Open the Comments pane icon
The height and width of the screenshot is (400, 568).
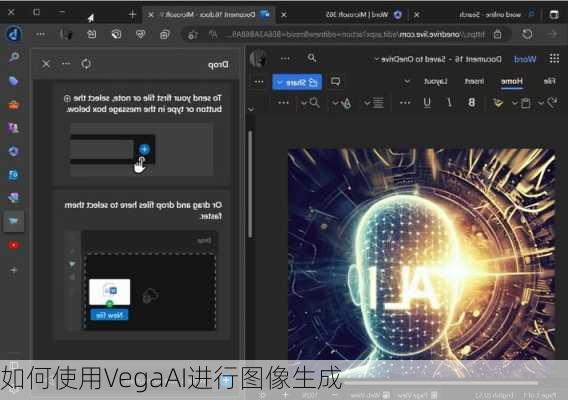[335, 82]
